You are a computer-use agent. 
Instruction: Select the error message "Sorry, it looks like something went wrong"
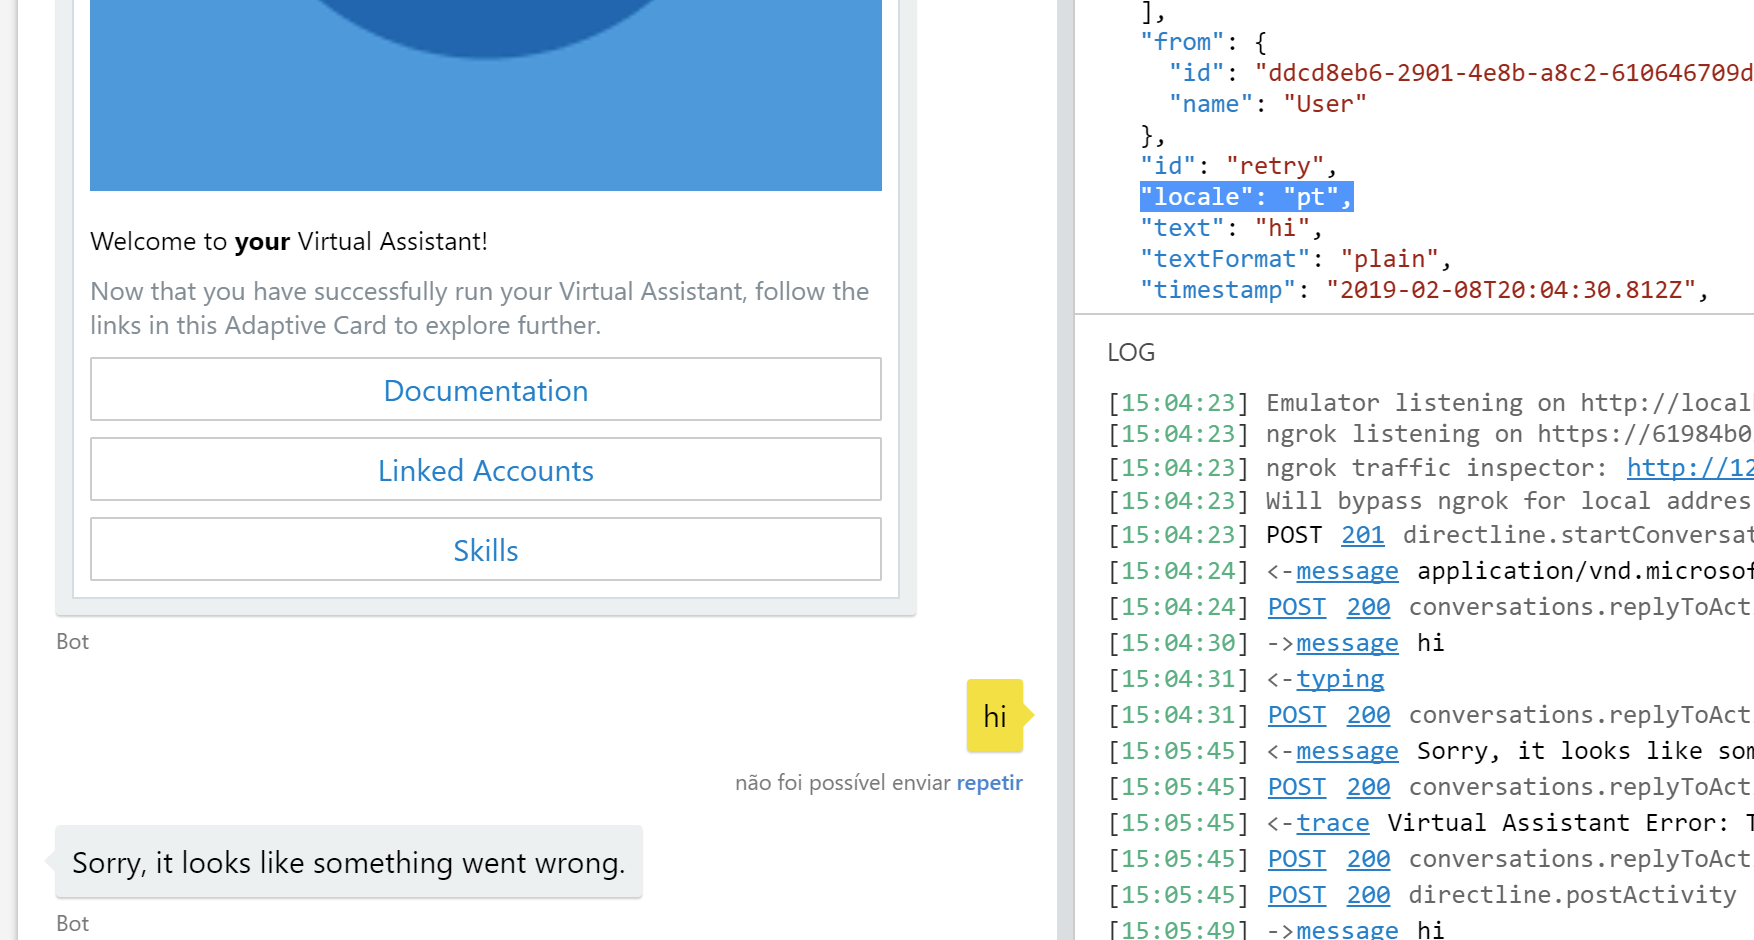348,862
